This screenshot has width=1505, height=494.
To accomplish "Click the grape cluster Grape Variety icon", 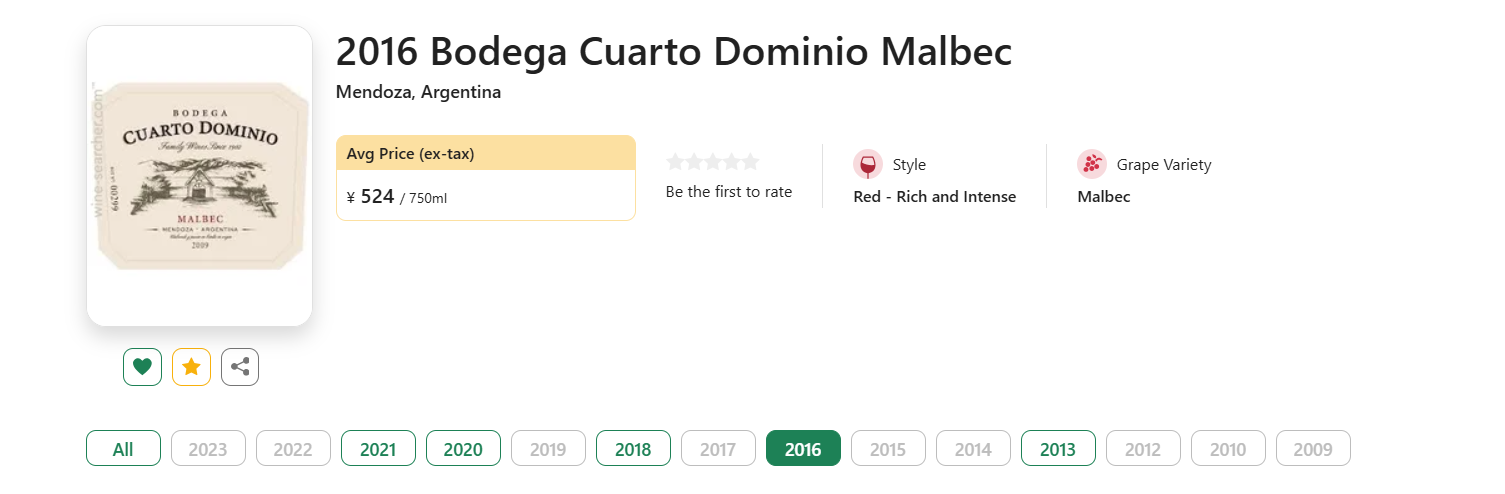I will [x=1092, y=164].
